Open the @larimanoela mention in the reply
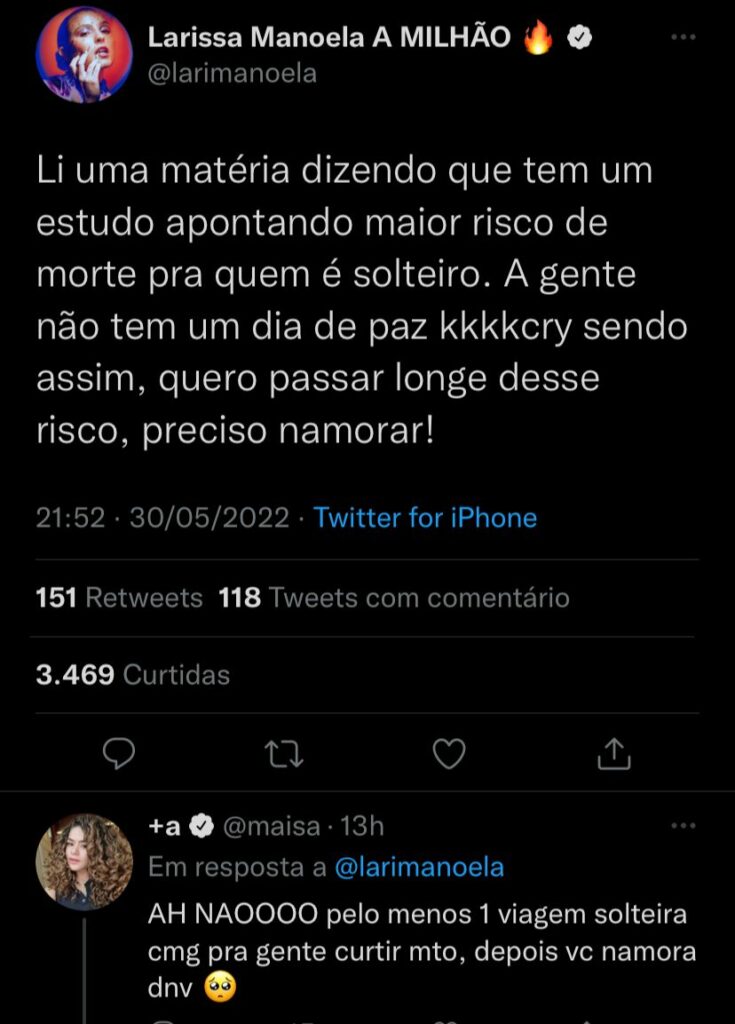735x1024 pixels. coord(419,867)
